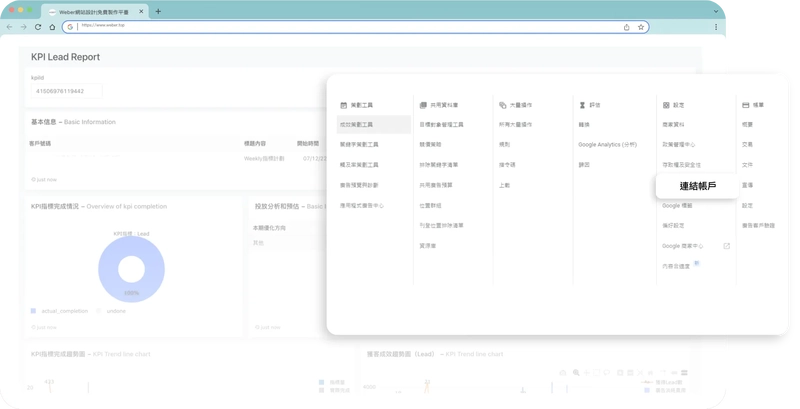This screenshot has height=409, width=800.
Task: Open 廣告客戶驗證 menu item
Action: (759, 225)
